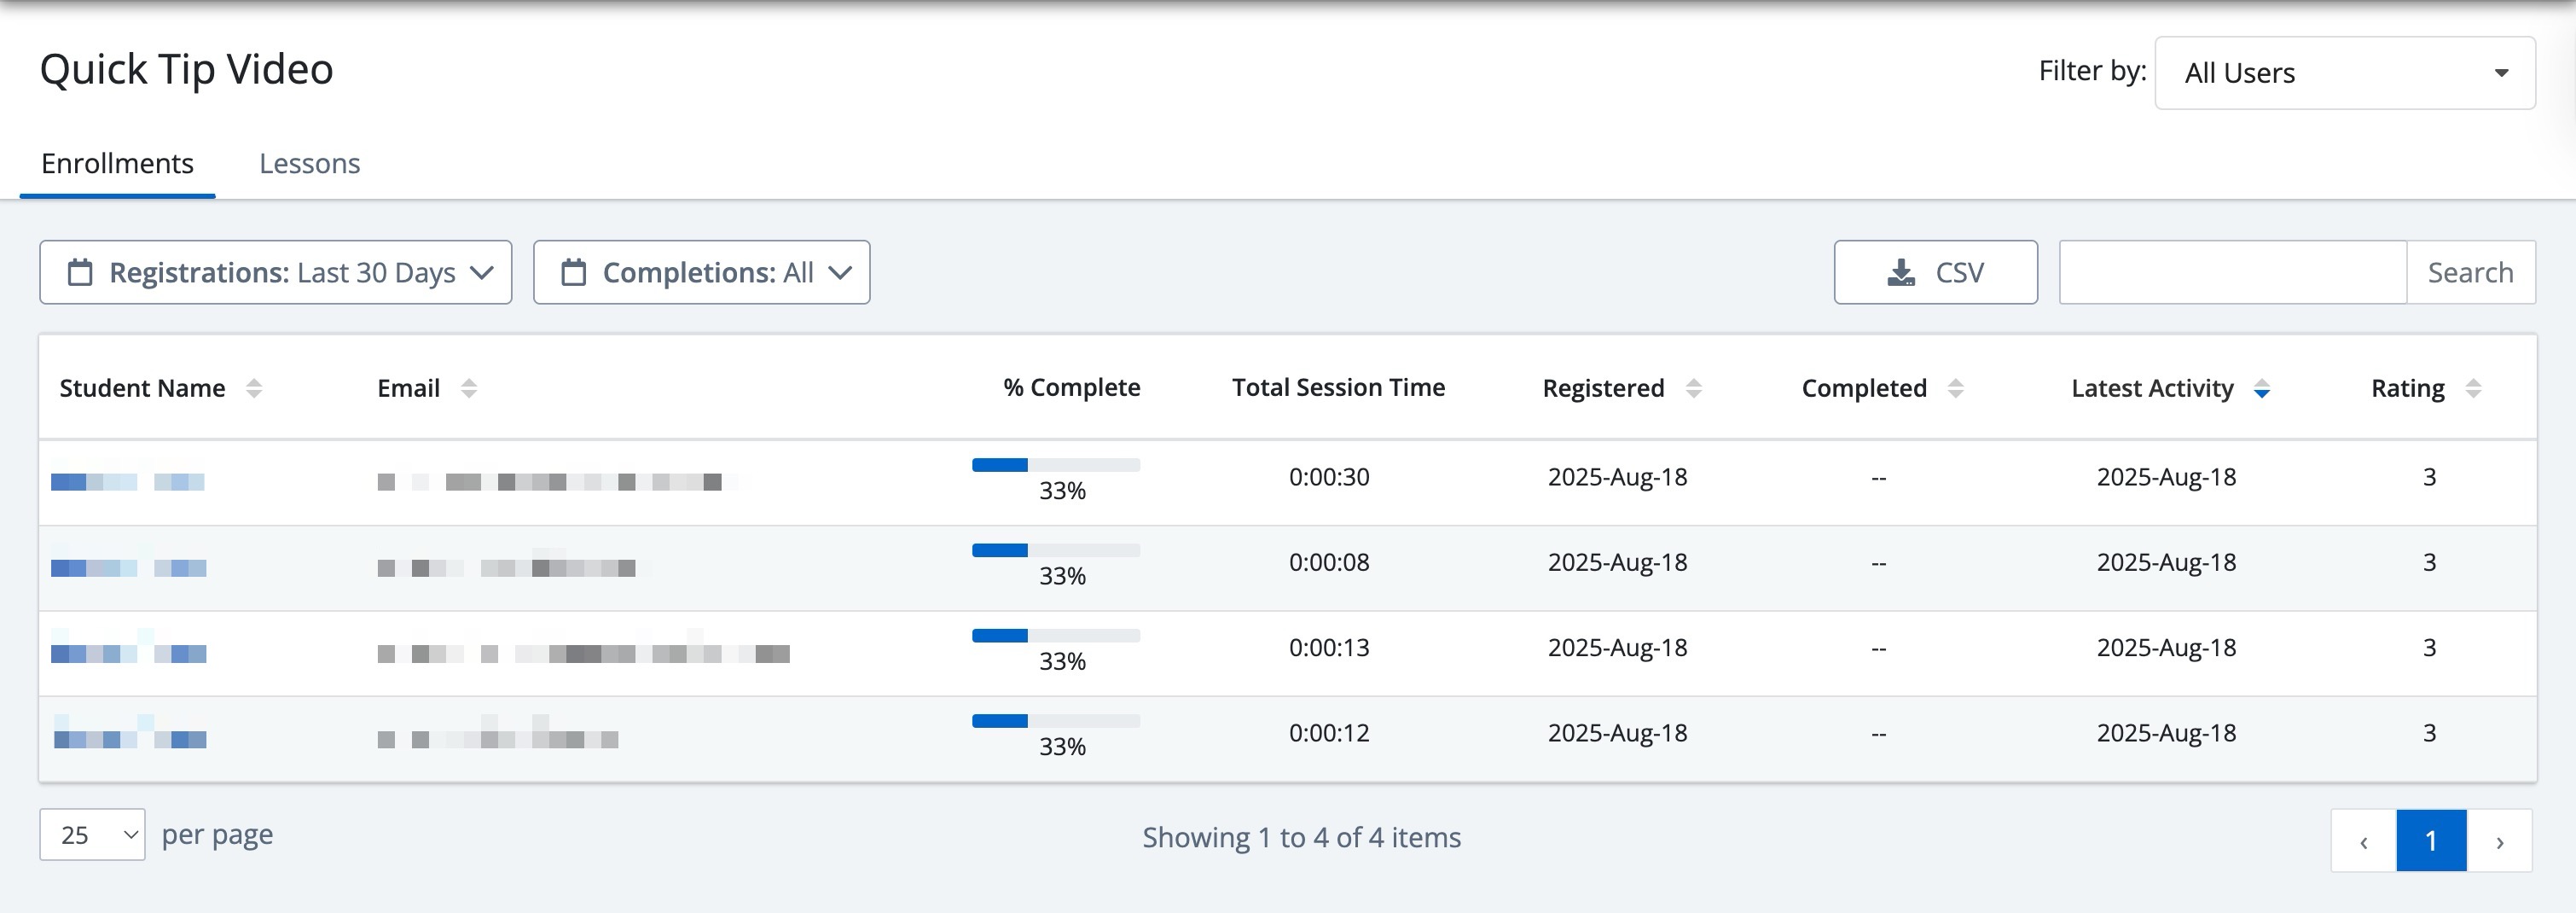Sort the table by Rating
The height and width of the screenshot is (913, 2576).
(x=2473, y=388)
